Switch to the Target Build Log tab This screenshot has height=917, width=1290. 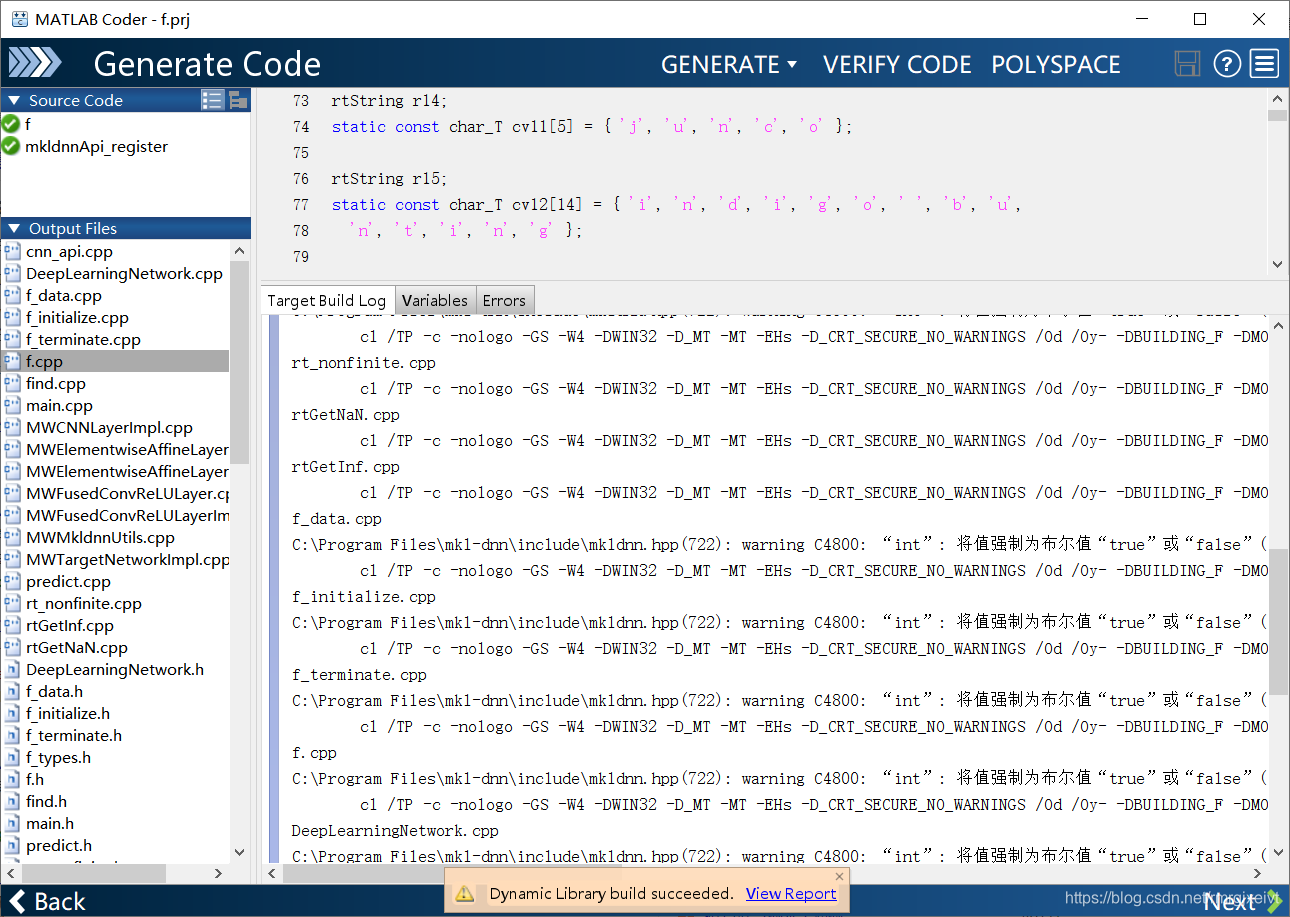tap(326, 300)
